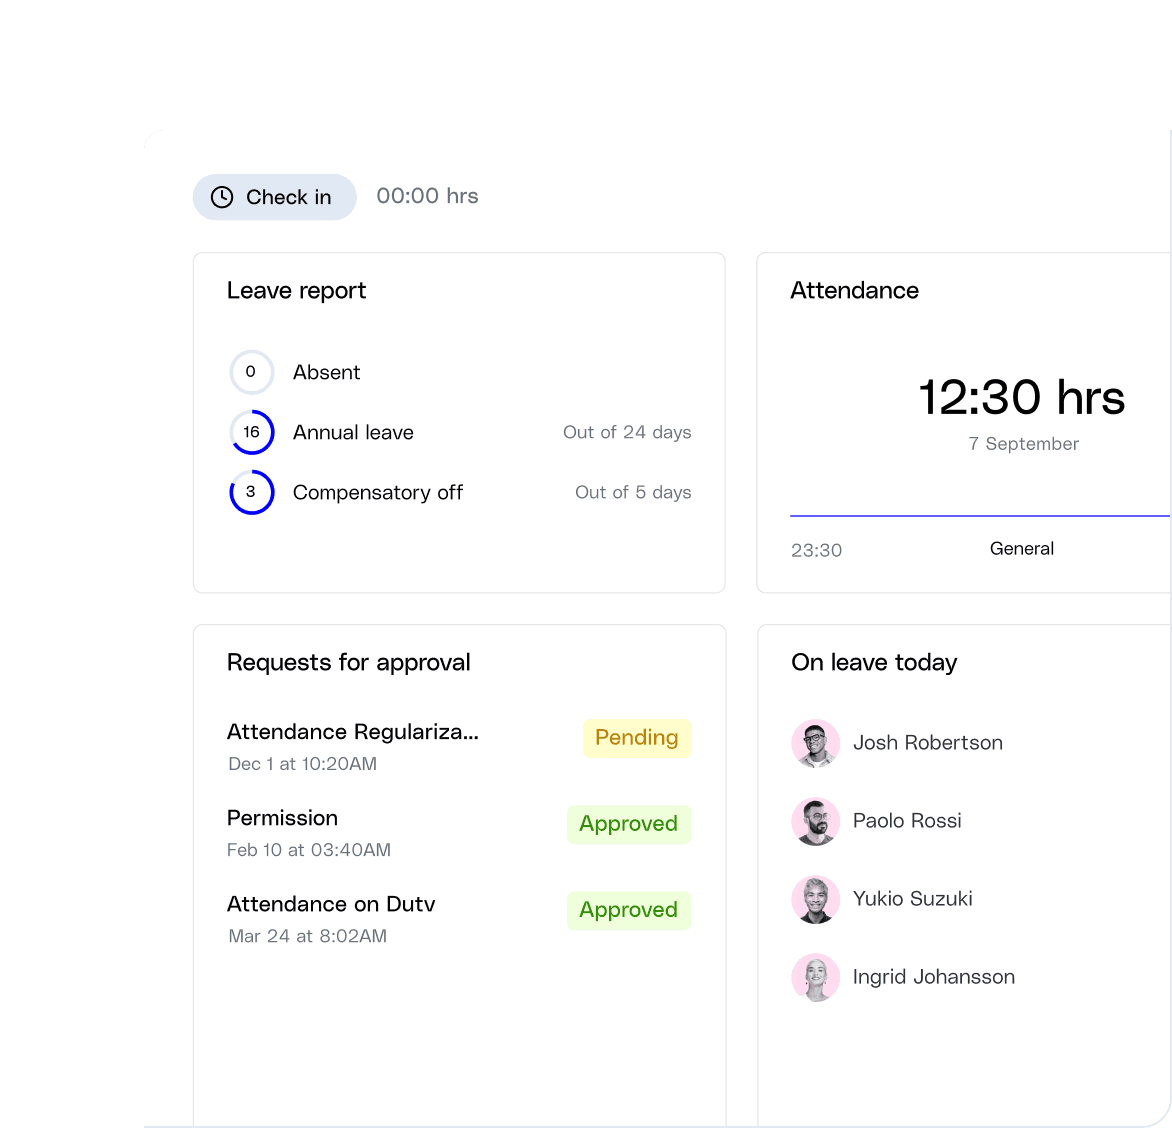Open Paolo Rossi's name
Viewport: 1172px width, 1128px height.
907,821
